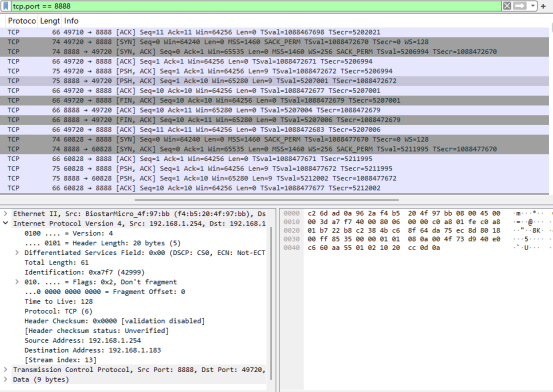This screenshot has width=553, height=392.
Task: Clear the display filter with X button
Action: click(507, 6)
